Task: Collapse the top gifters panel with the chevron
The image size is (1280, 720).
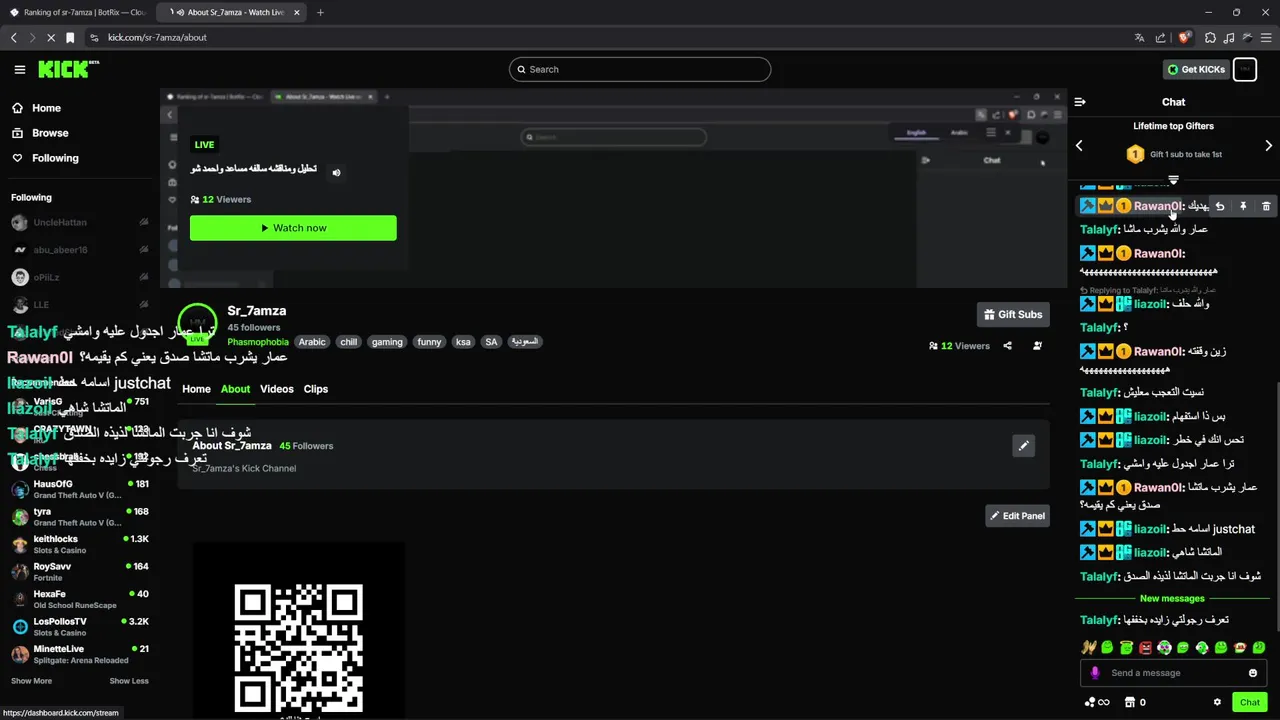Action: coord(1173,180)
